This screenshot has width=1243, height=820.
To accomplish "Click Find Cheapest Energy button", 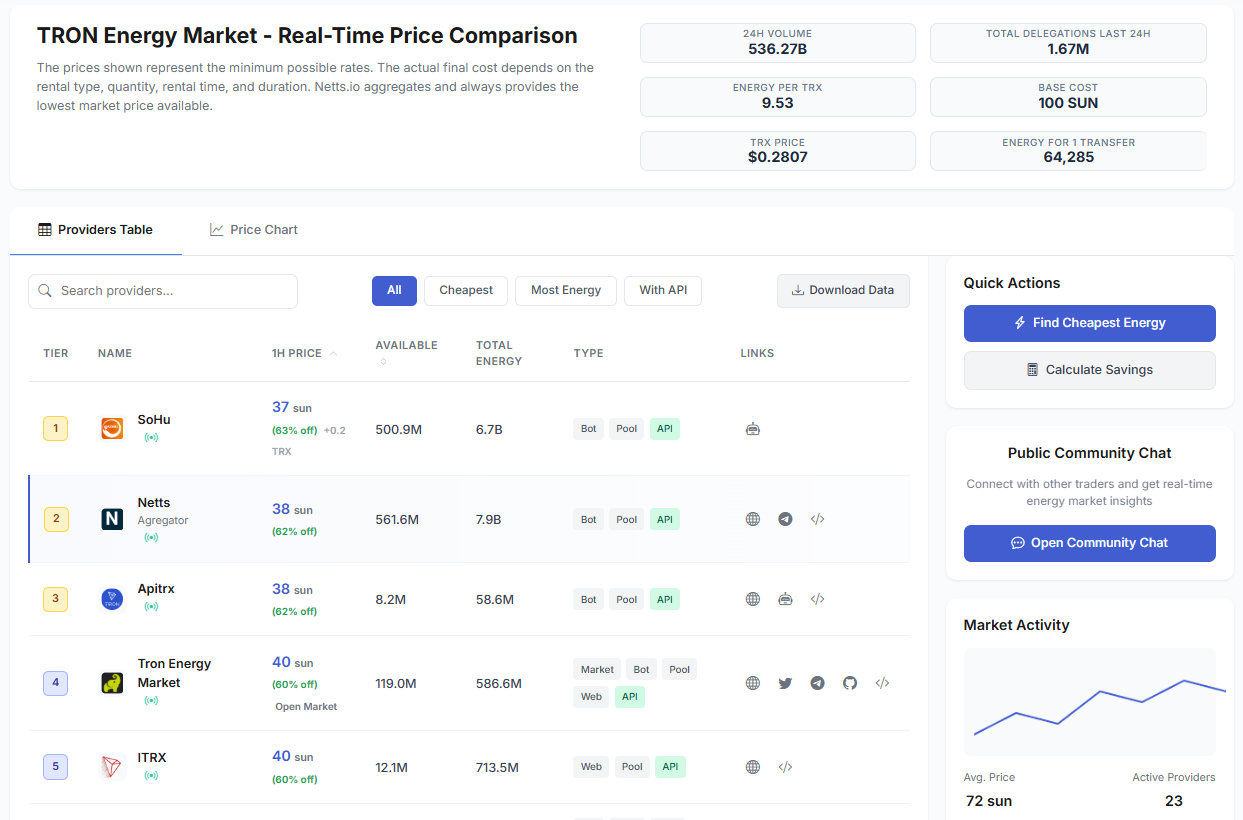I will pyautogui.click(x=1089, y=323).
